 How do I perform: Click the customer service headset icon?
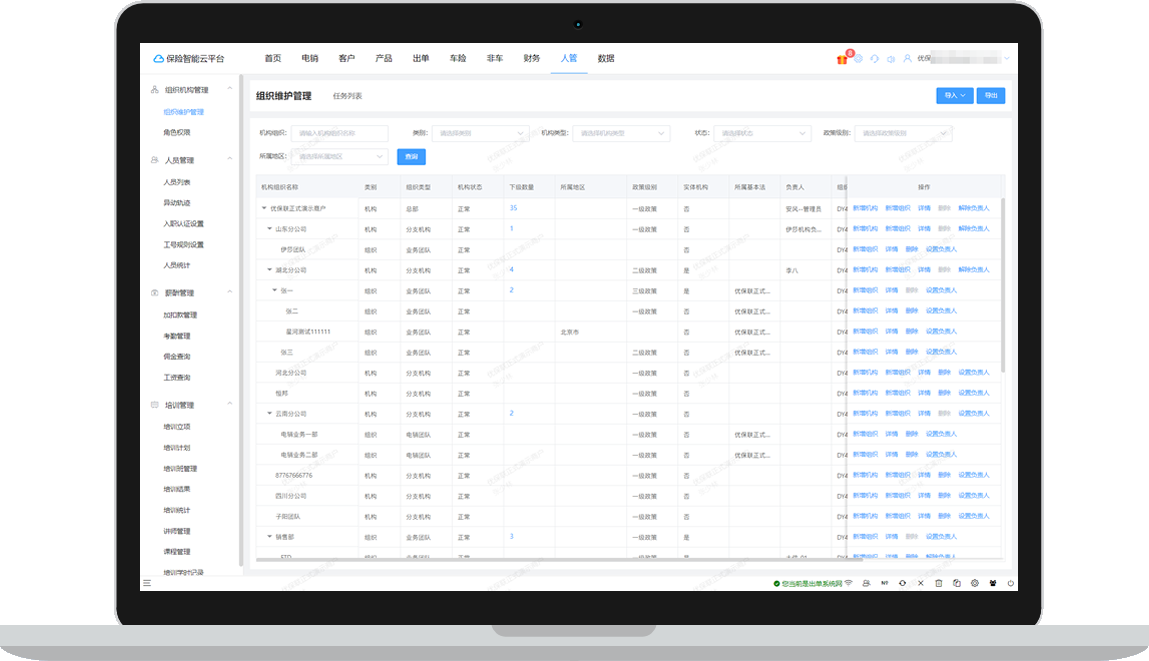(x=874, y=59)
